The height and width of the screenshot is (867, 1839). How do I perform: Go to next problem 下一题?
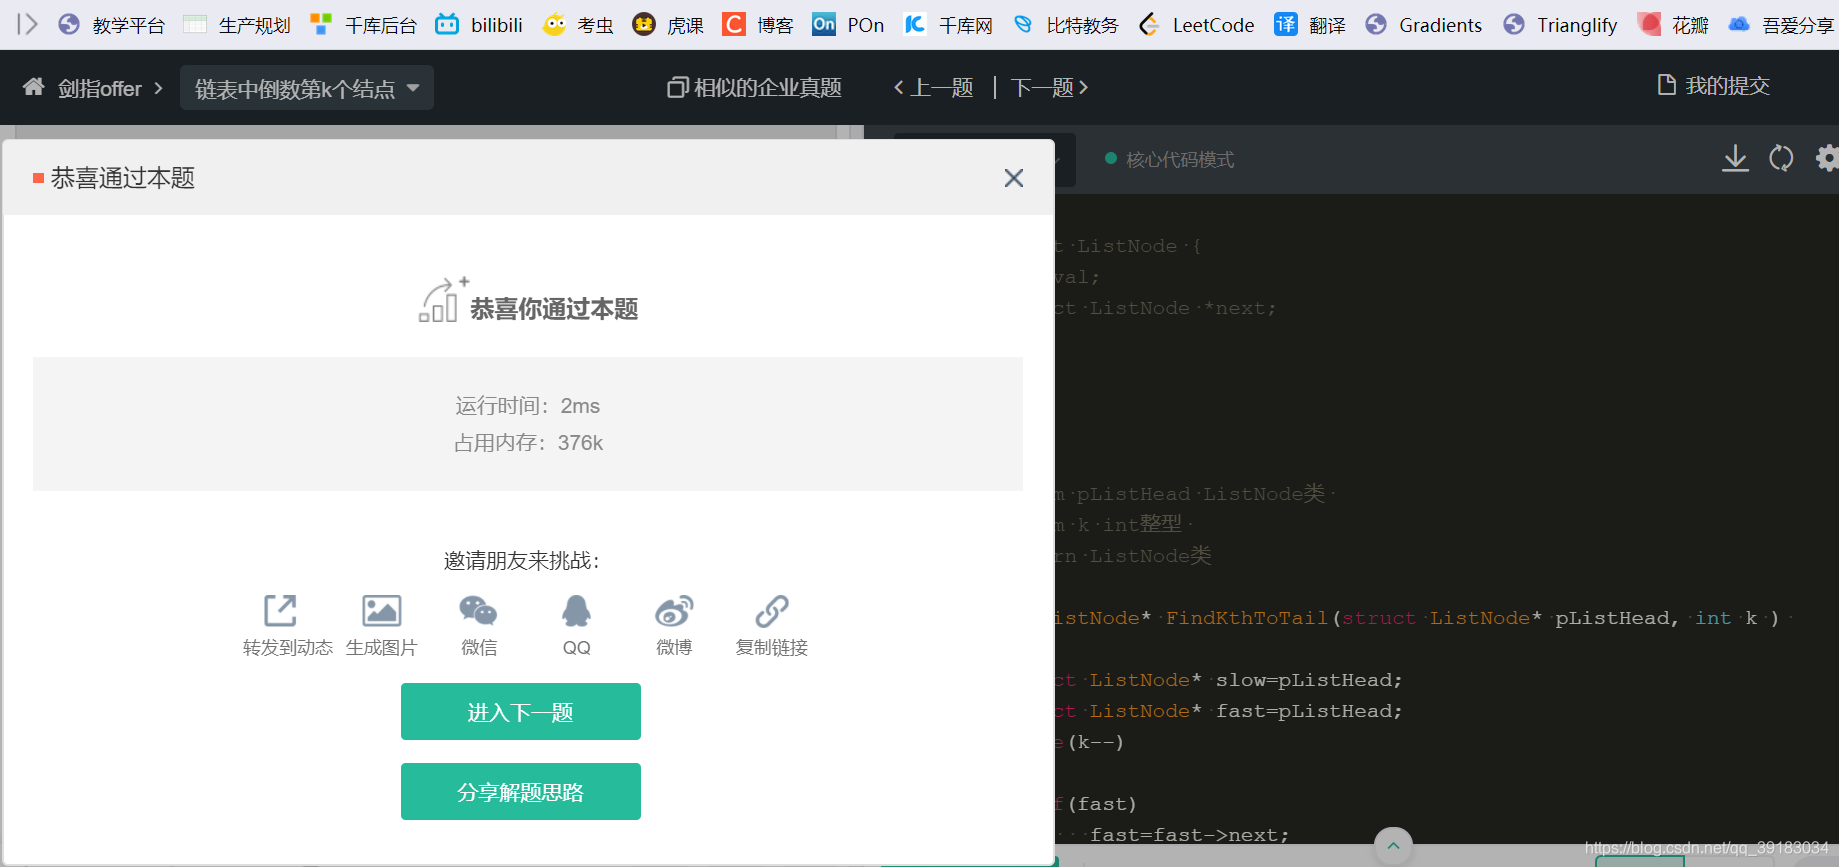click(x=1049, y=88)
